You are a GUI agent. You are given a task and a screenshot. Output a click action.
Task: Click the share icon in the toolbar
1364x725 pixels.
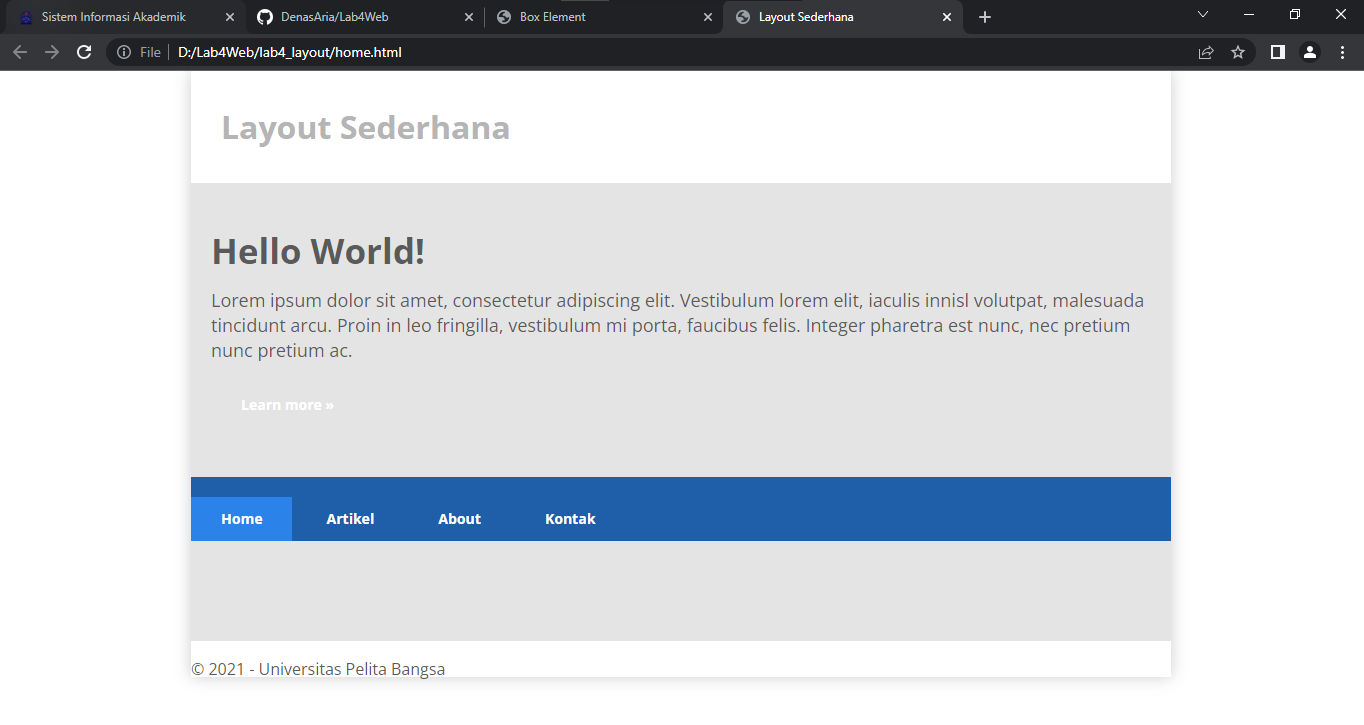coord(1206,52)
